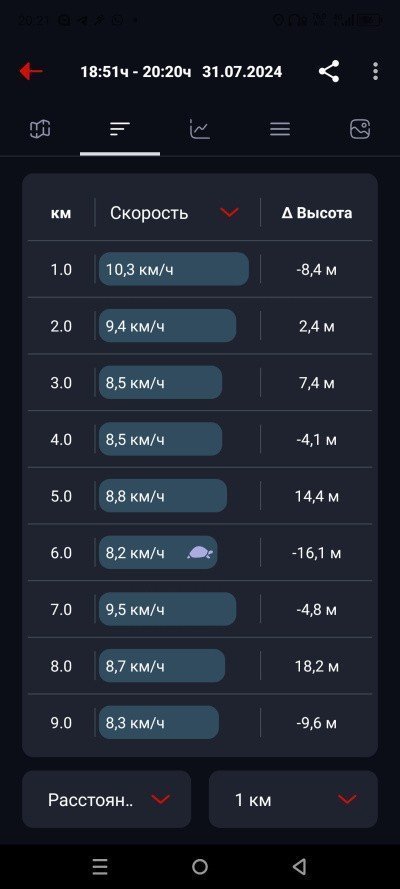Select the 9,5 км/ч split row
Image resolution: width=400 pixels, height=889 pixels.
coord(200,609)
